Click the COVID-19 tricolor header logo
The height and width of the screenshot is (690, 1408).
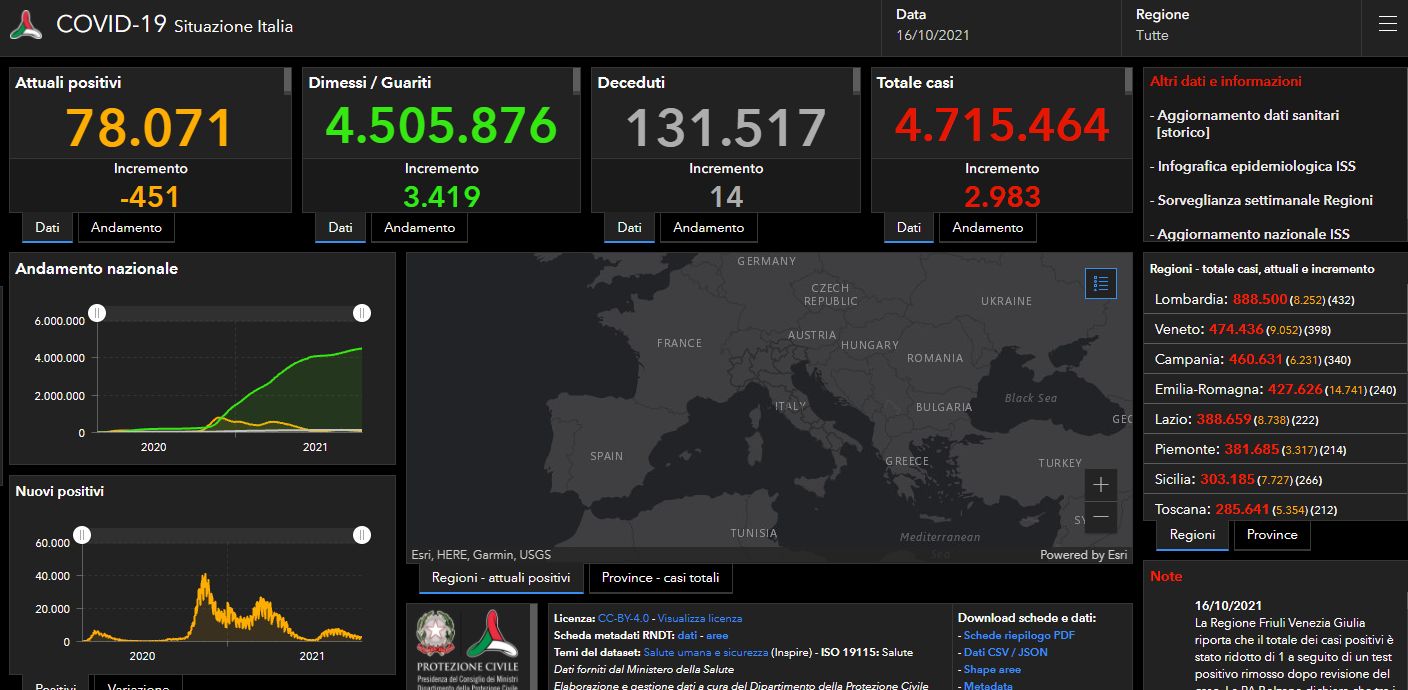25,22
